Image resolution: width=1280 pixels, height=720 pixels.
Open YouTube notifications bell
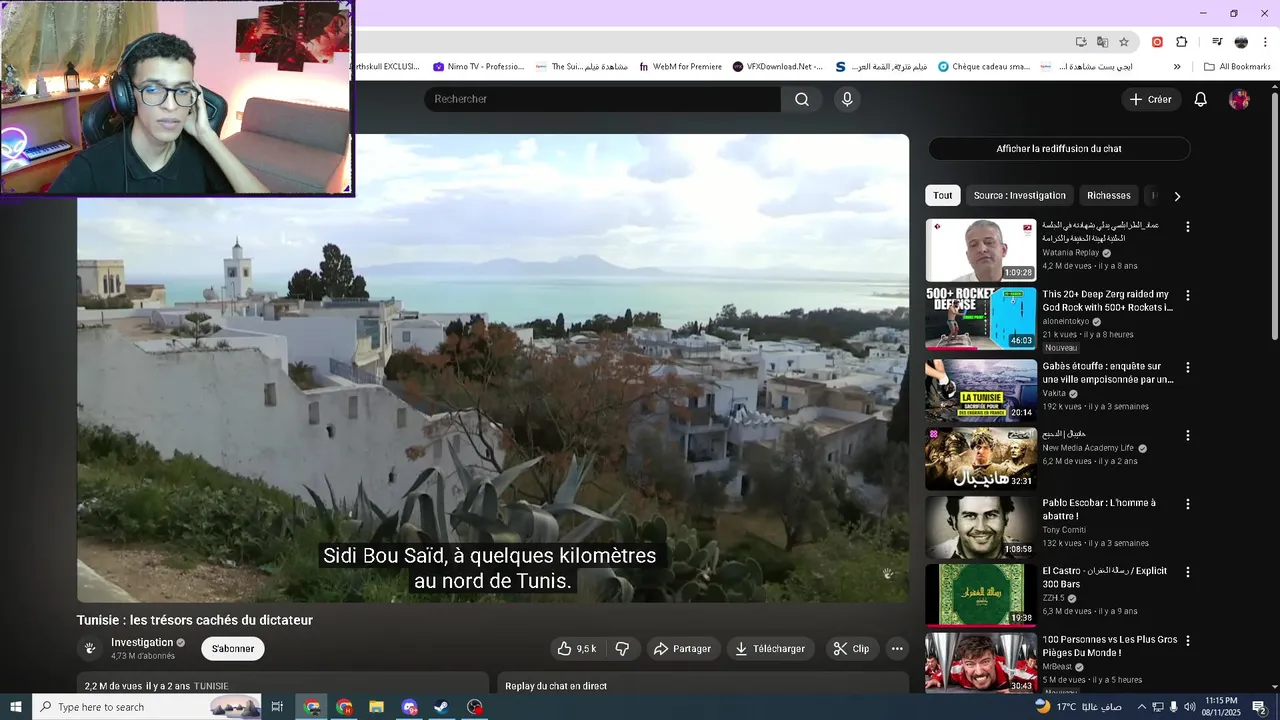(x=1201, y=99)
